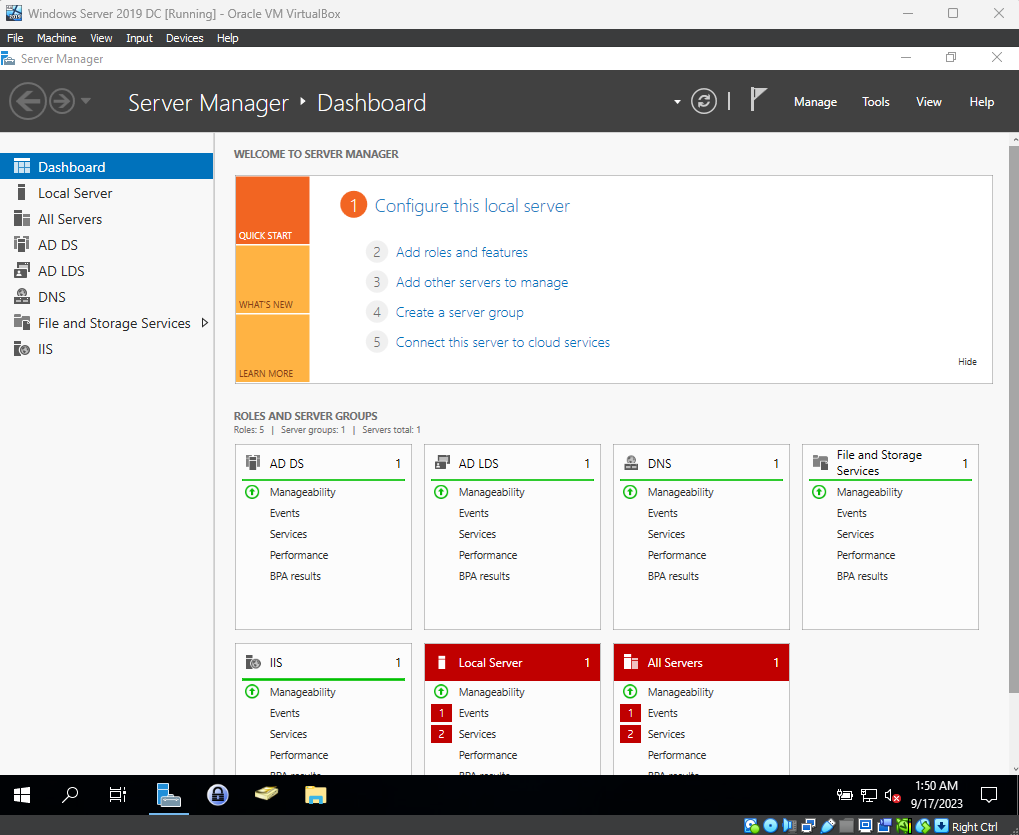Click the back navigation arrow
The height and width of the screenshot is (835, 1019).
pyautogui.click(x=27, y=101)
